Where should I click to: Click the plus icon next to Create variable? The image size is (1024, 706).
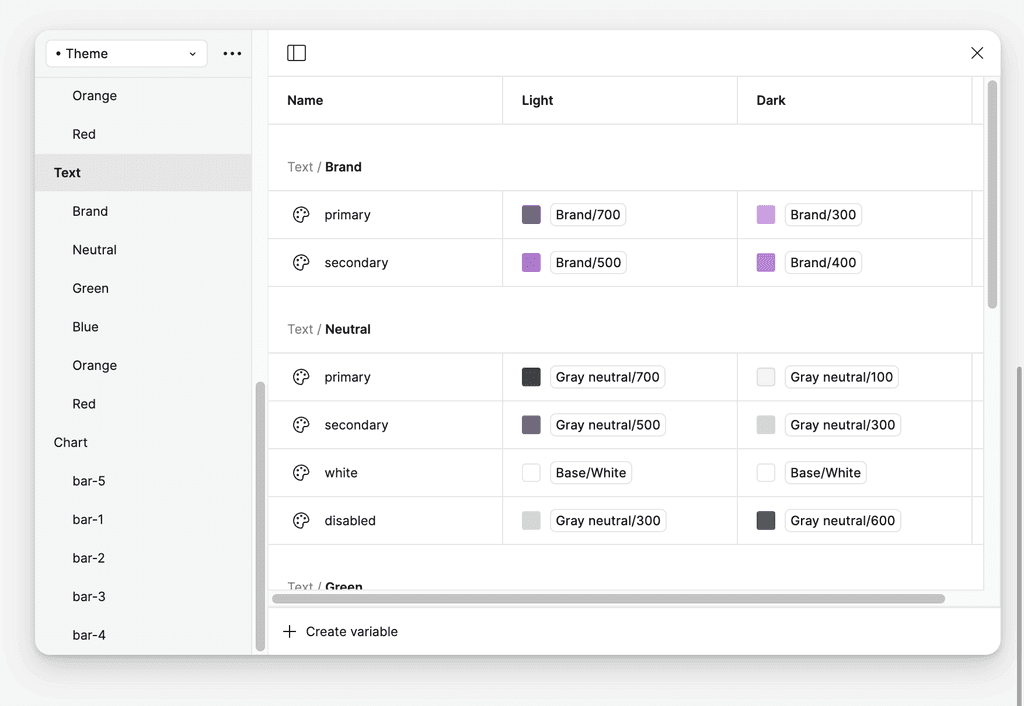290,631
